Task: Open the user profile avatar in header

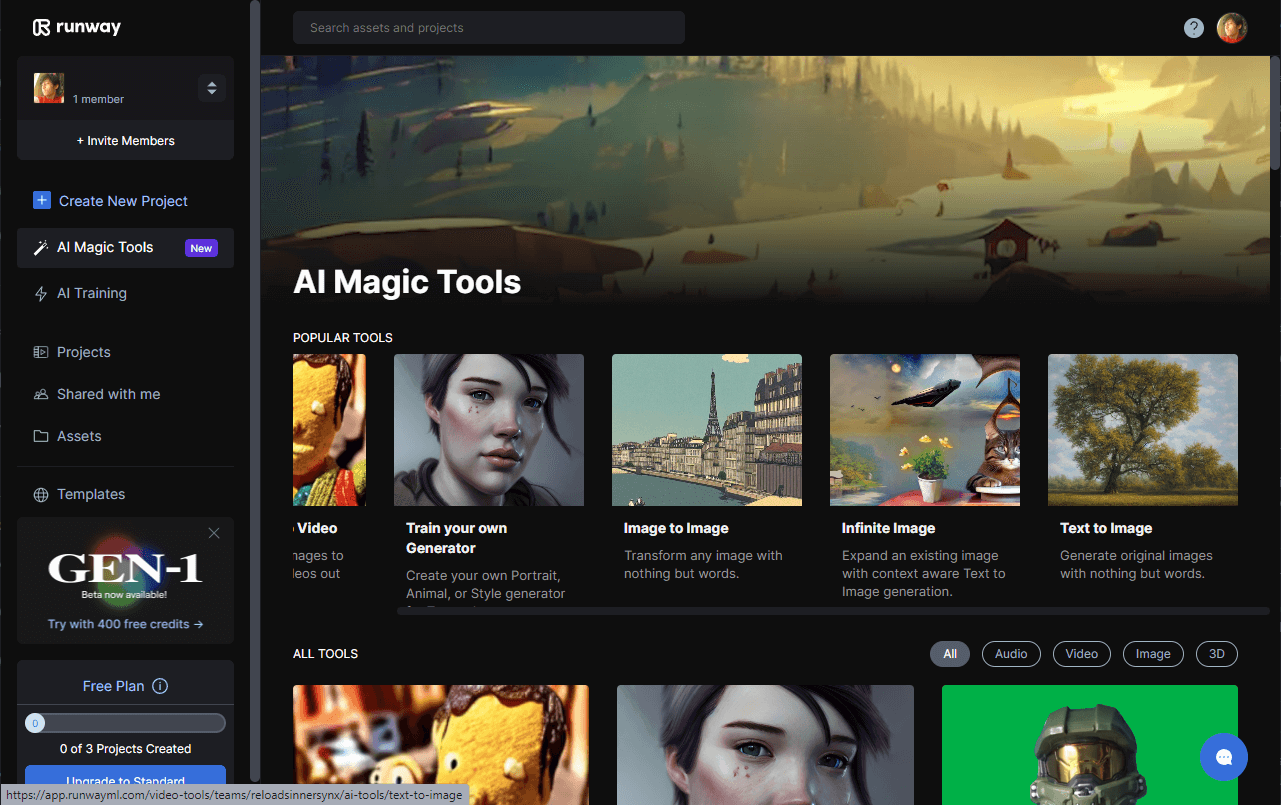Action: coord(1232,28)
